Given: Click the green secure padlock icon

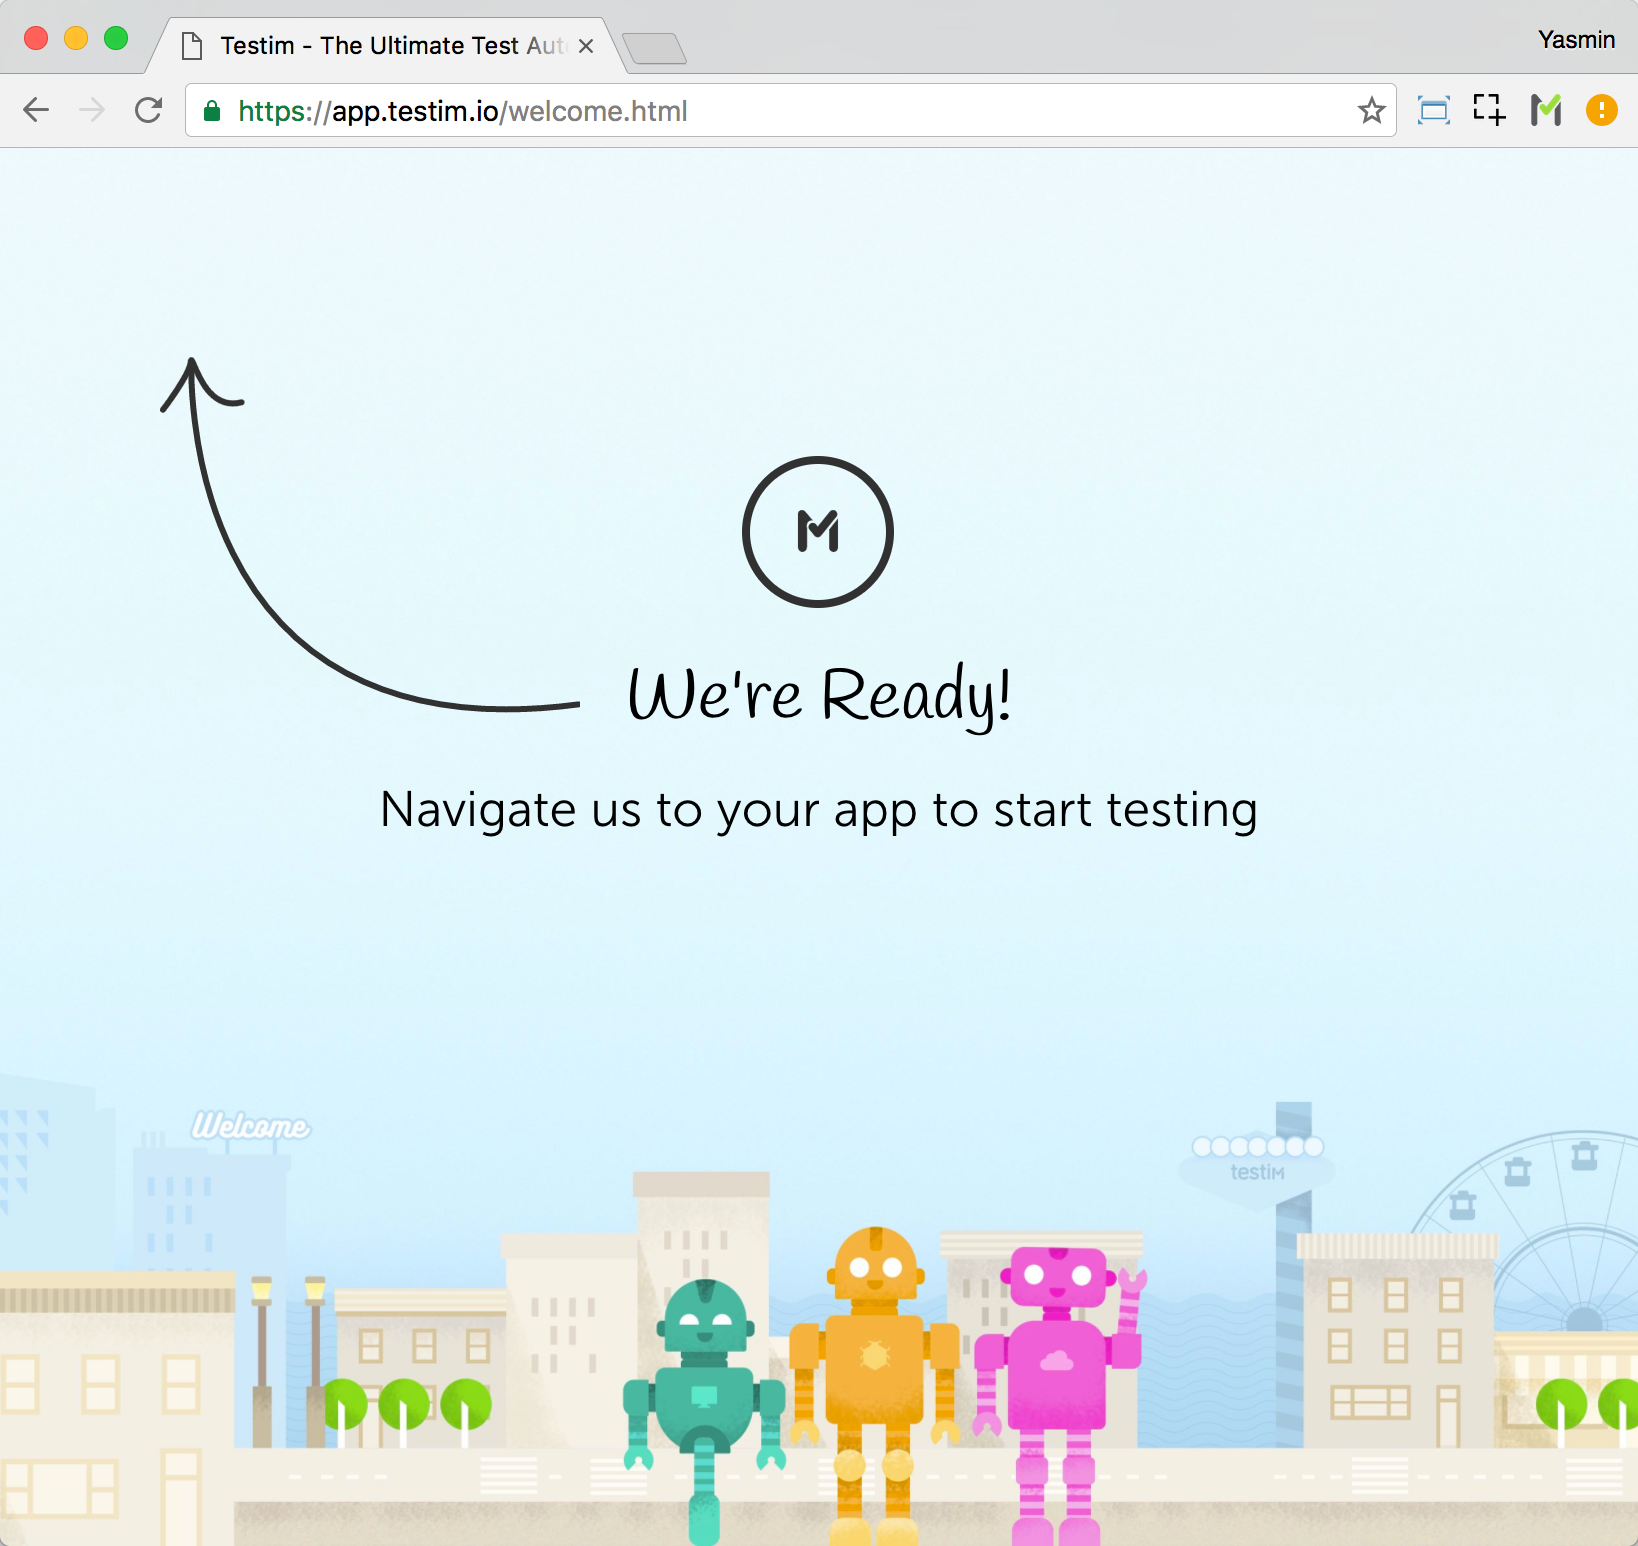Looking at the screenshot, I should click(212, 111).
